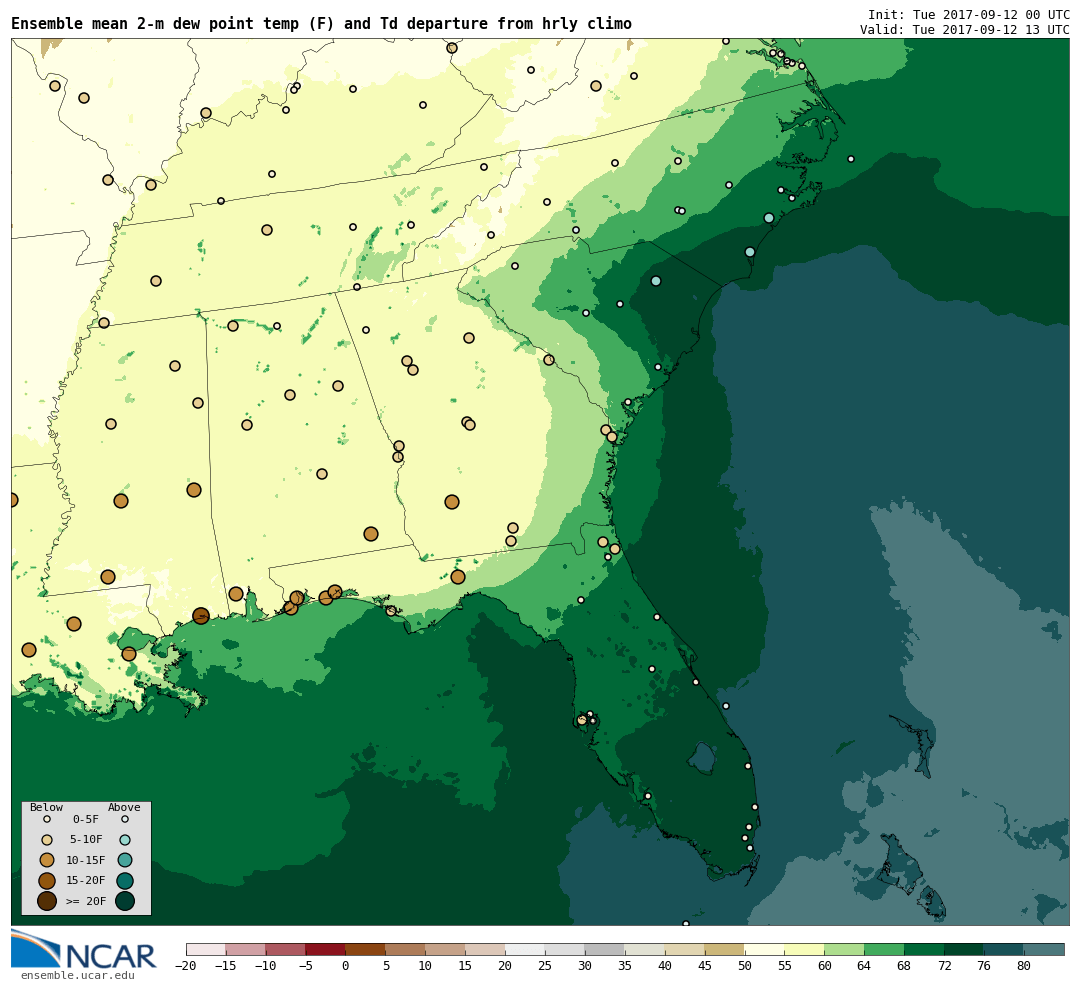Choose the colorbar segment between 35 and 40

pyautogui.click(x=645, y=950)
